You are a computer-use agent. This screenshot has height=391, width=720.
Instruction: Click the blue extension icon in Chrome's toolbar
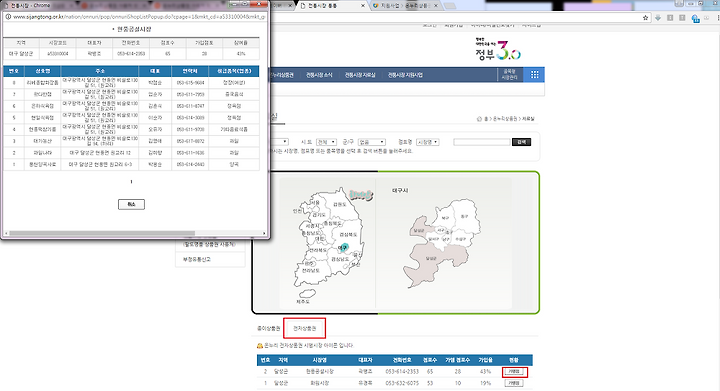696,18
